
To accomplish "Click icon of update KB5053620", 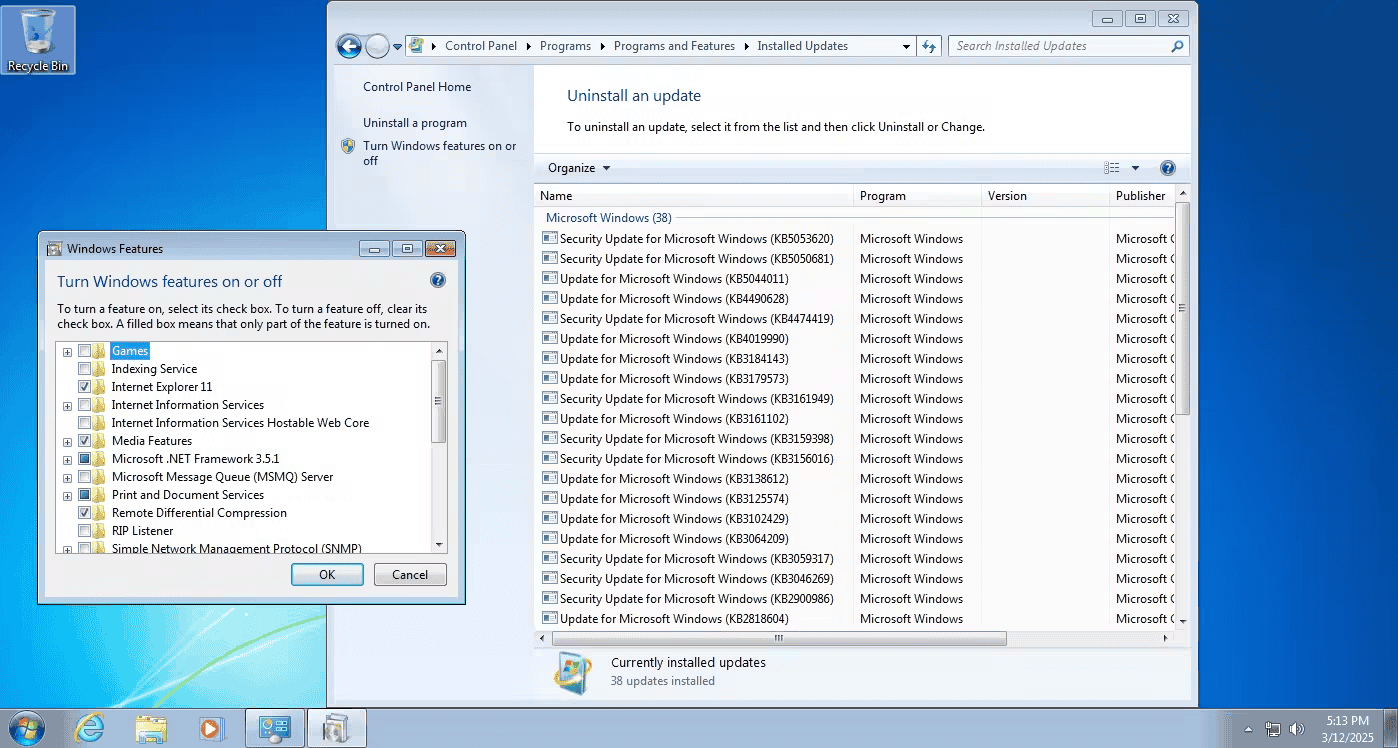I will click(x=549, y=238).
